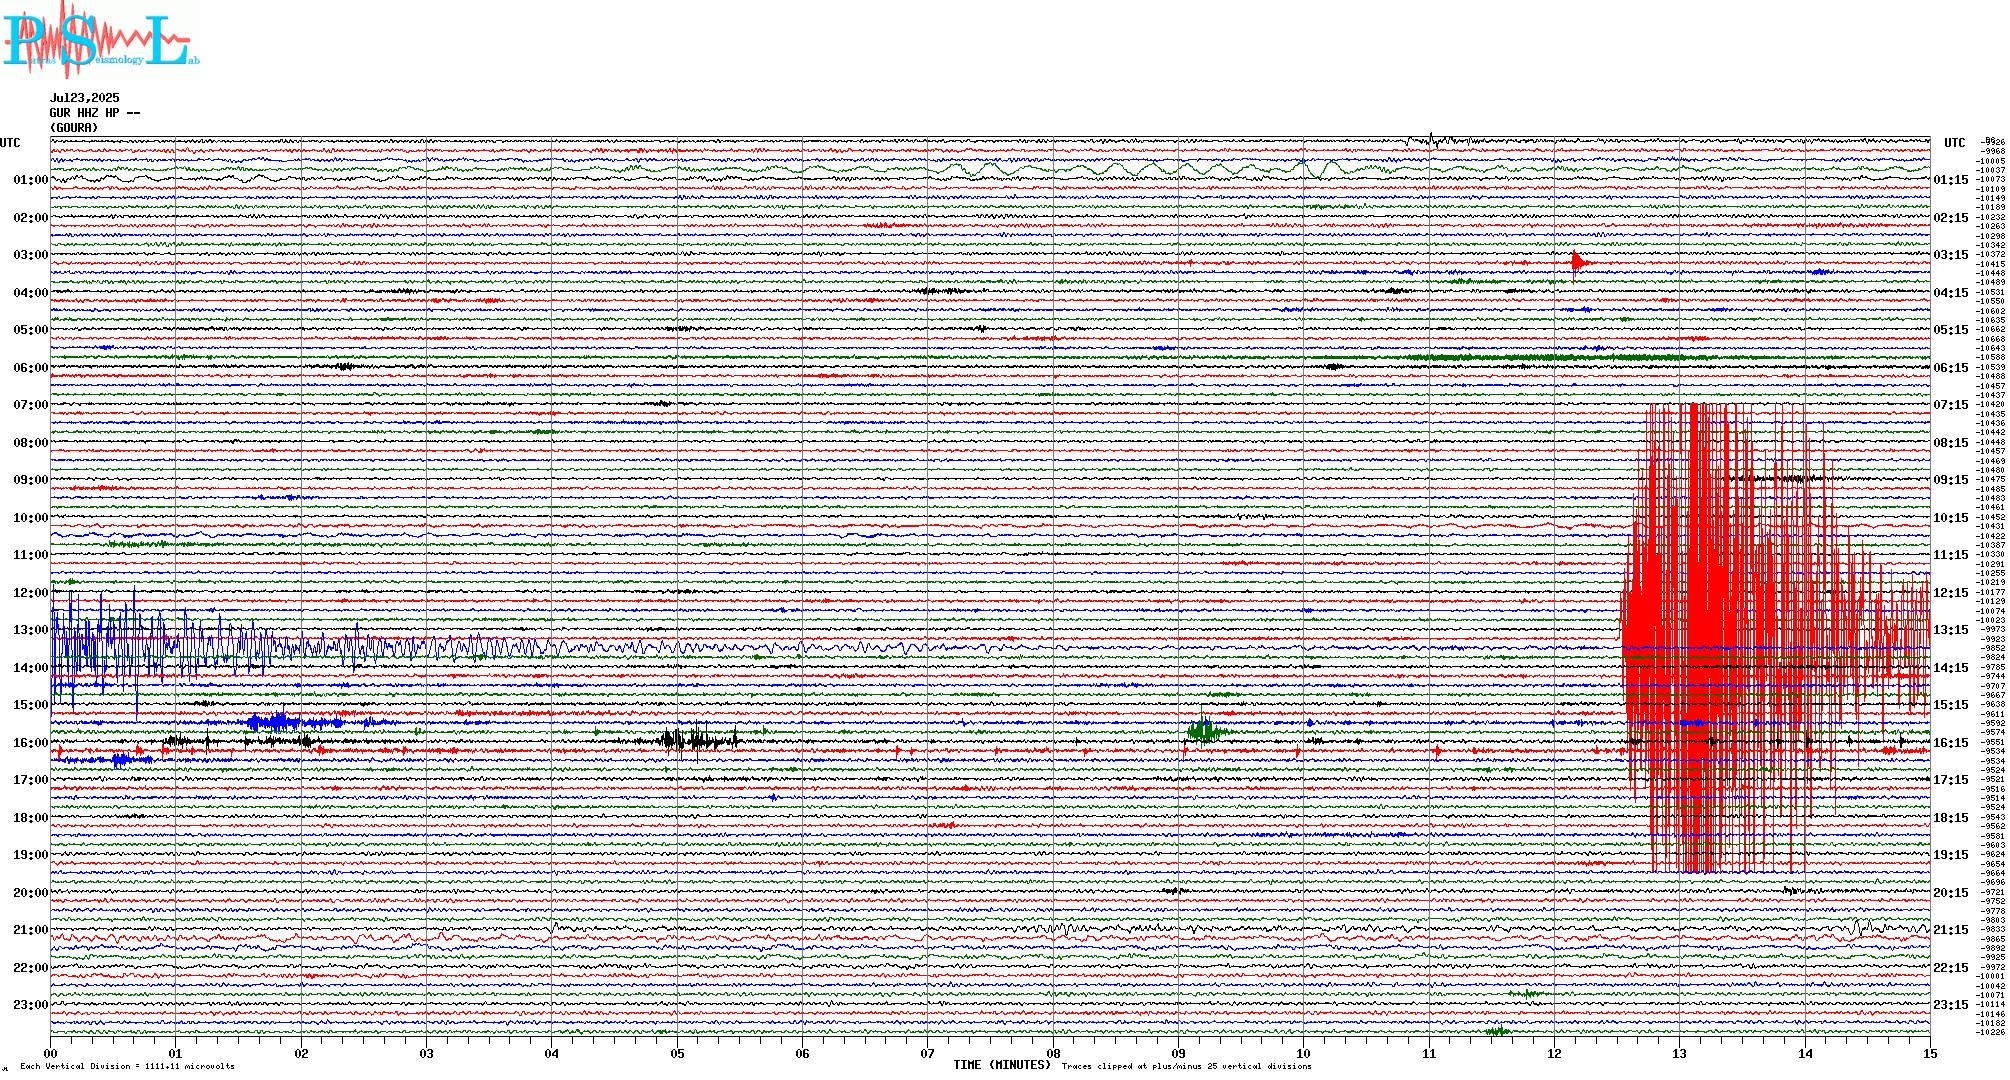Click the 22:15 end-of-row time label

point(1951,968)
